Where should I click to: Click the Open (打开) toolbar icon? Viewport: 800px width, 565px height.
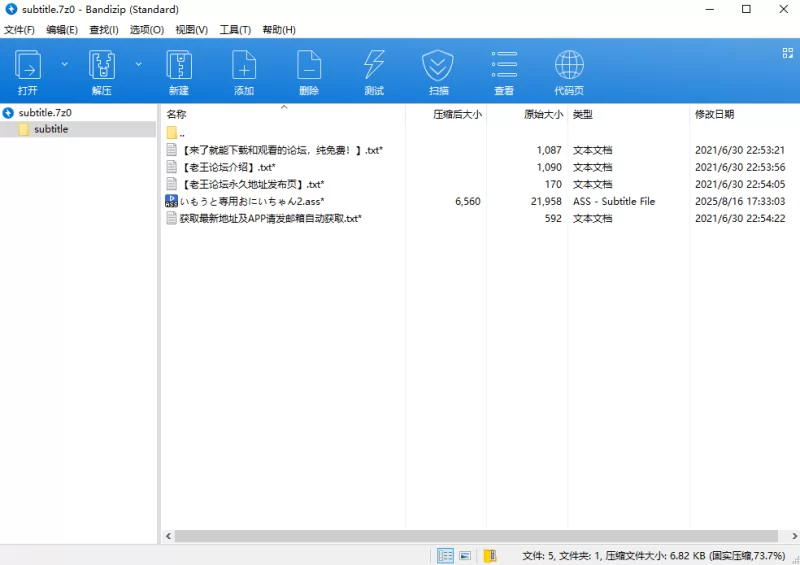[x=28, y=65]
